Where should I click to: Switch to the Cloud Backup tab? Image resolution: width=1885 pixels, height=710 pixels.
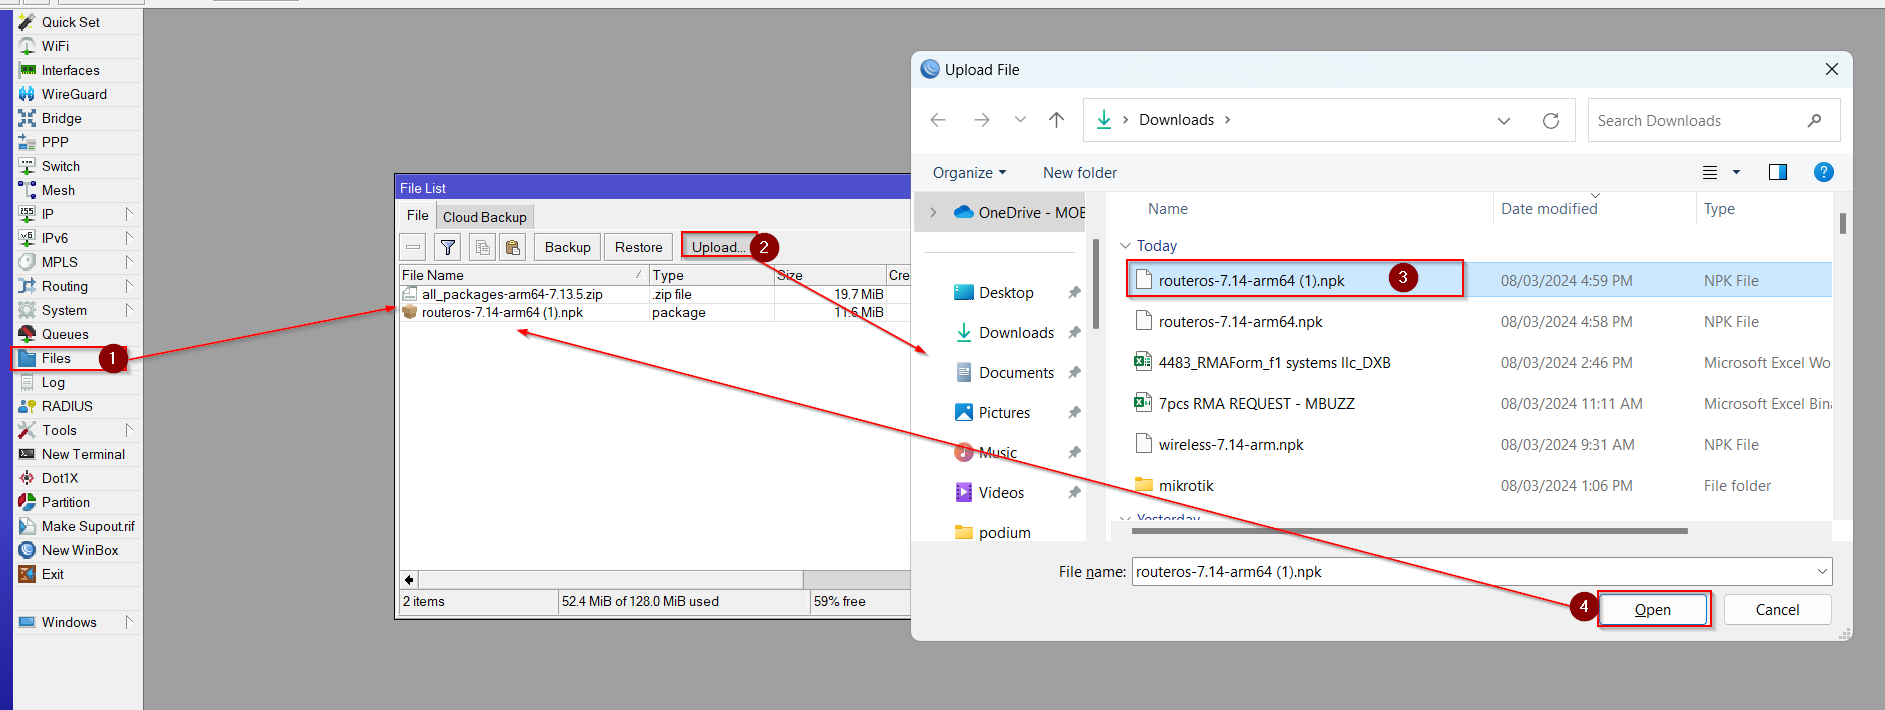point(484,217)
